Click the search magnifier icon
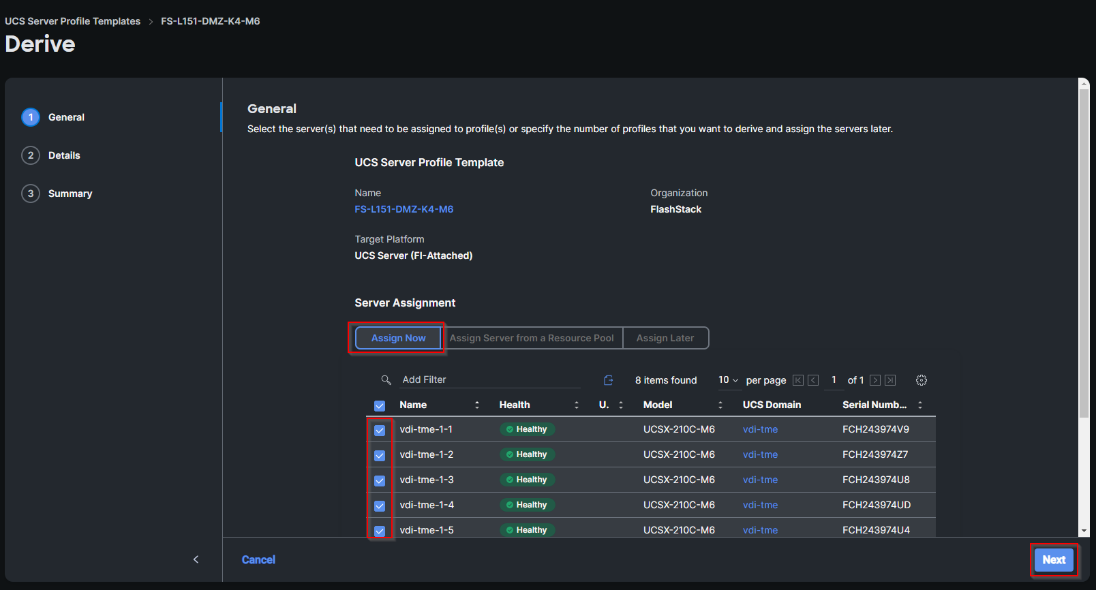Image resolution: width=1096 pixels, height=590 pixels. (386, 380)
